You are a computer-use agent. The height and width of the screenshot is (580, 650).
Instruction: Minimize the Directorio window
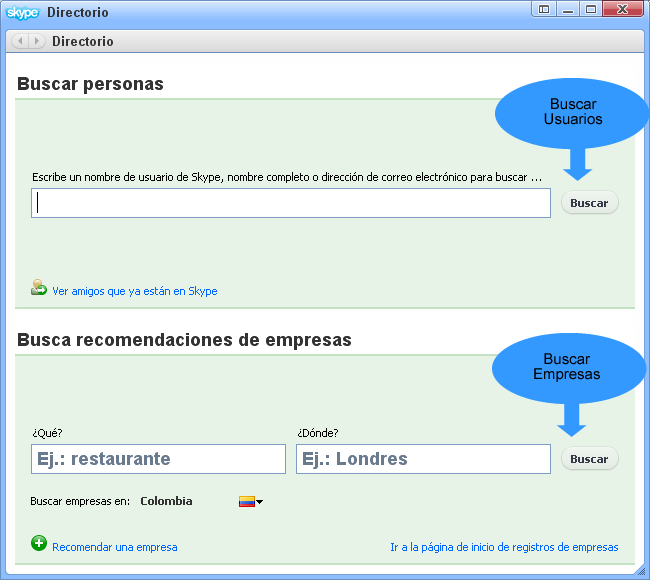click(568, 10)
